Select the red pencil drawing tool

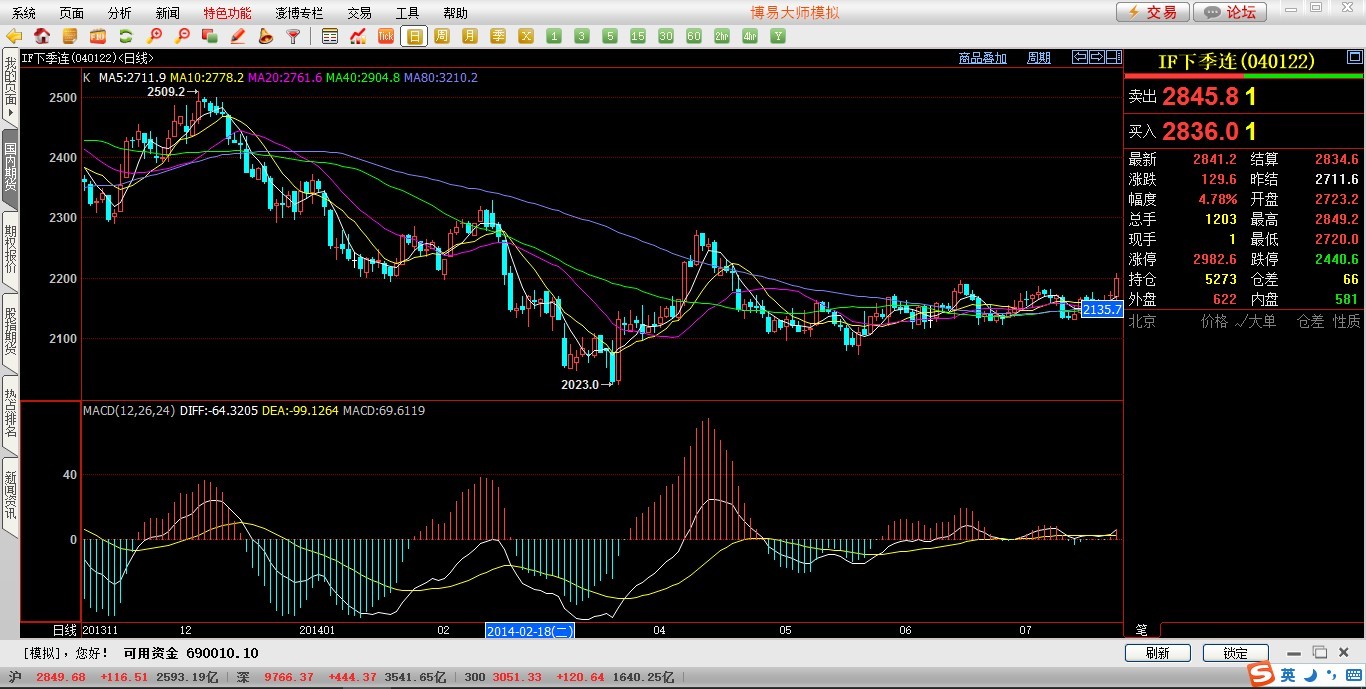click(x=238, y=36)
